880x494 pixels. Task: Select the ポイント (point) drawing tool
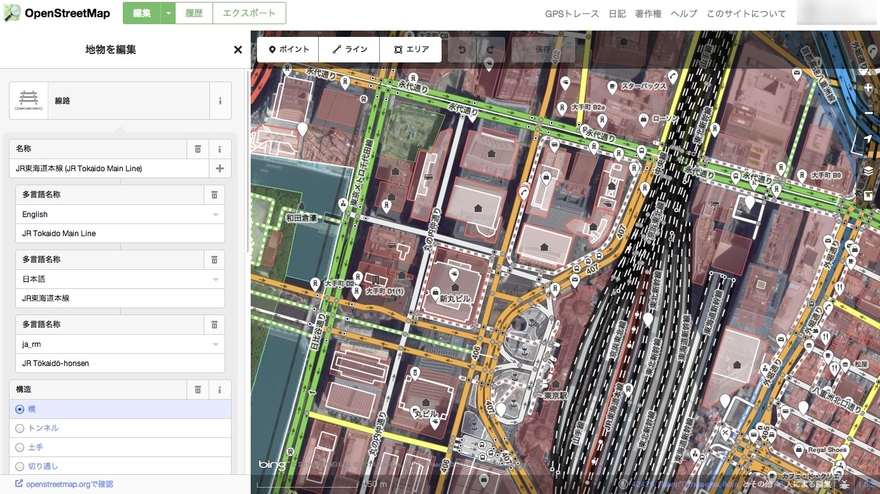pyautogui.click(x=287, y=49)
